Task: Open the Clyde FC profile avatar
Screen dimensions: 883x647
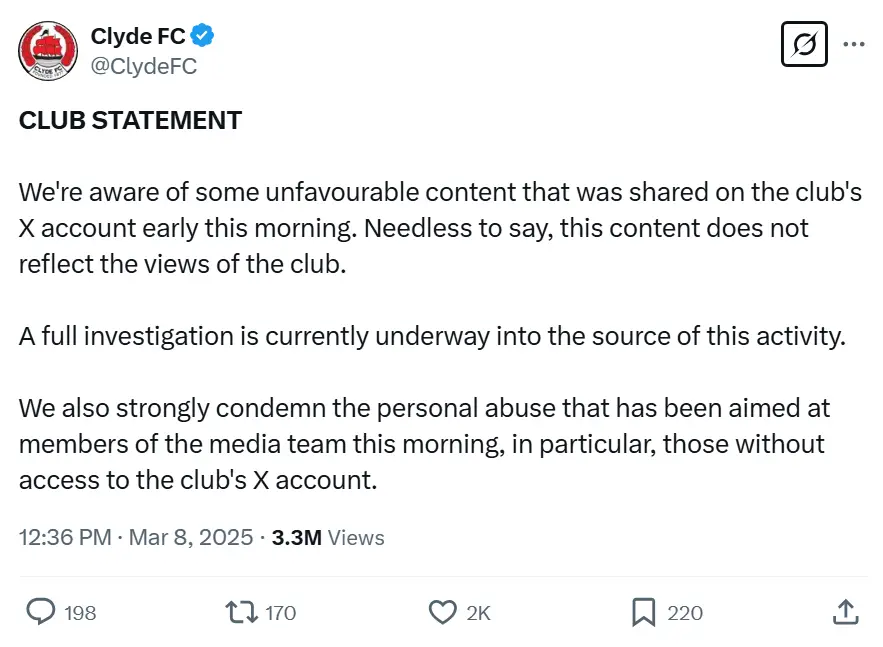Action: click(x=47, y=50)
